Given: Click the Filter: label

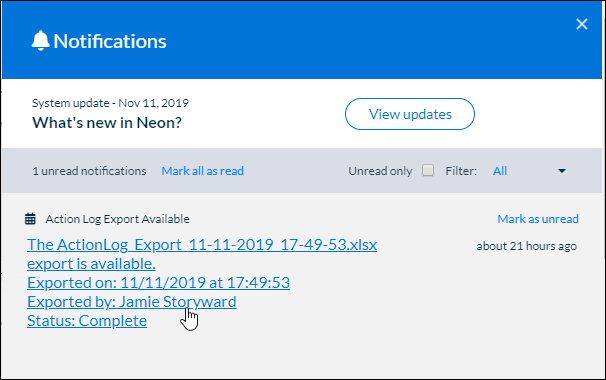Looking at the screenshot, I should click(461, 171).
